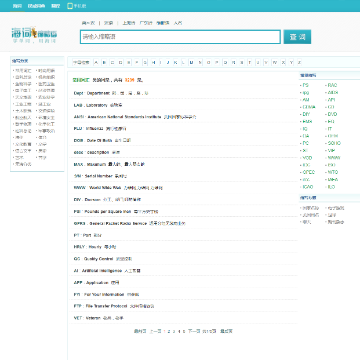
Task: Select the first tab in the top navigation bar
Action: (x=17, y=6)
